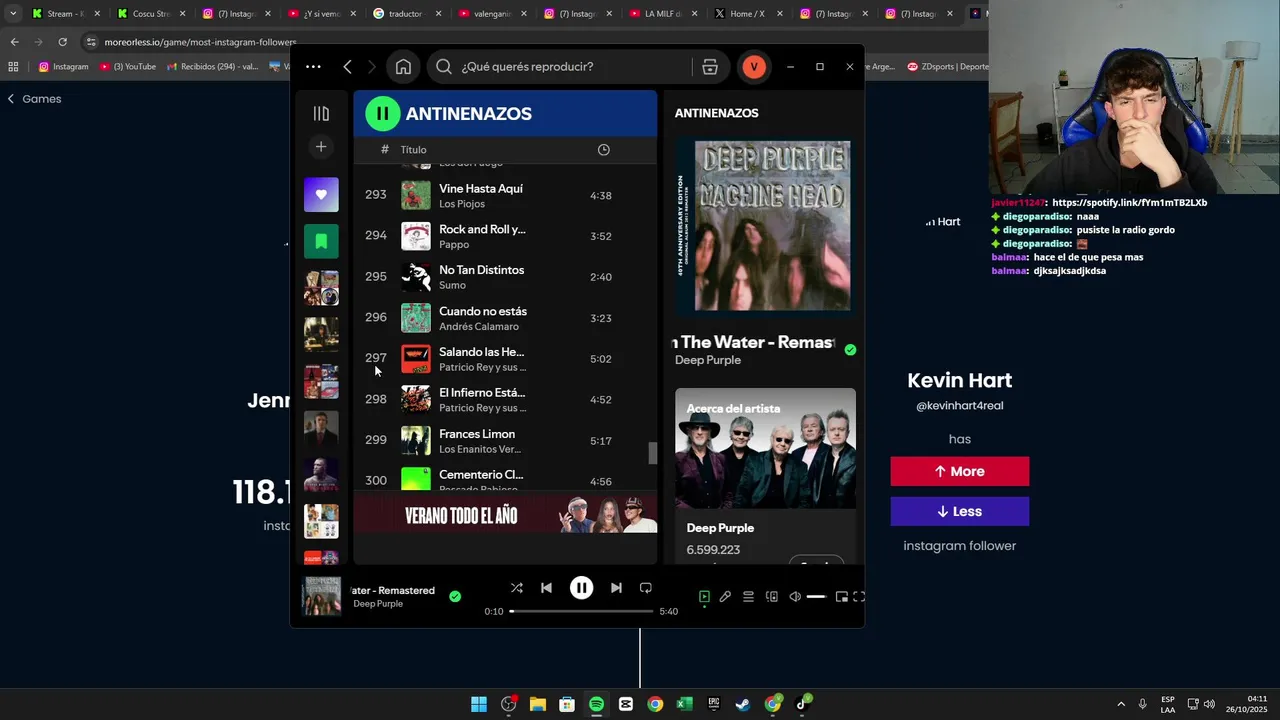
Task: Click the duration clock column header
Action: (604, 150)
